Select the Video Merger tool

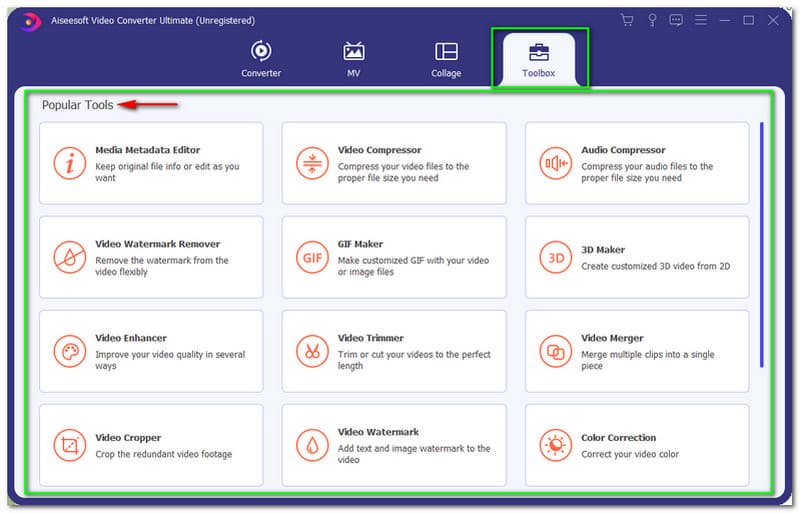pos(637,351)
